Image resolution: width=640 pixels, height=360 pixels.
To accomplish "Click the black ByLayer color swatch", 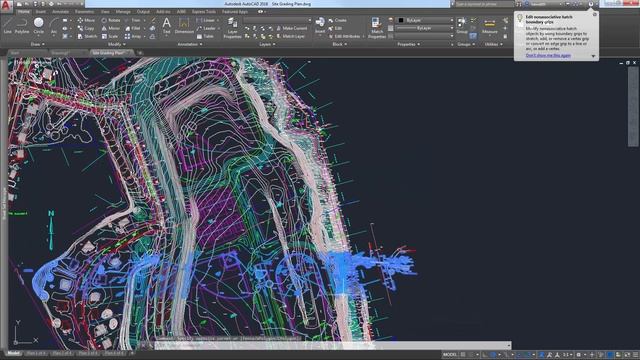I will point(401,20).
